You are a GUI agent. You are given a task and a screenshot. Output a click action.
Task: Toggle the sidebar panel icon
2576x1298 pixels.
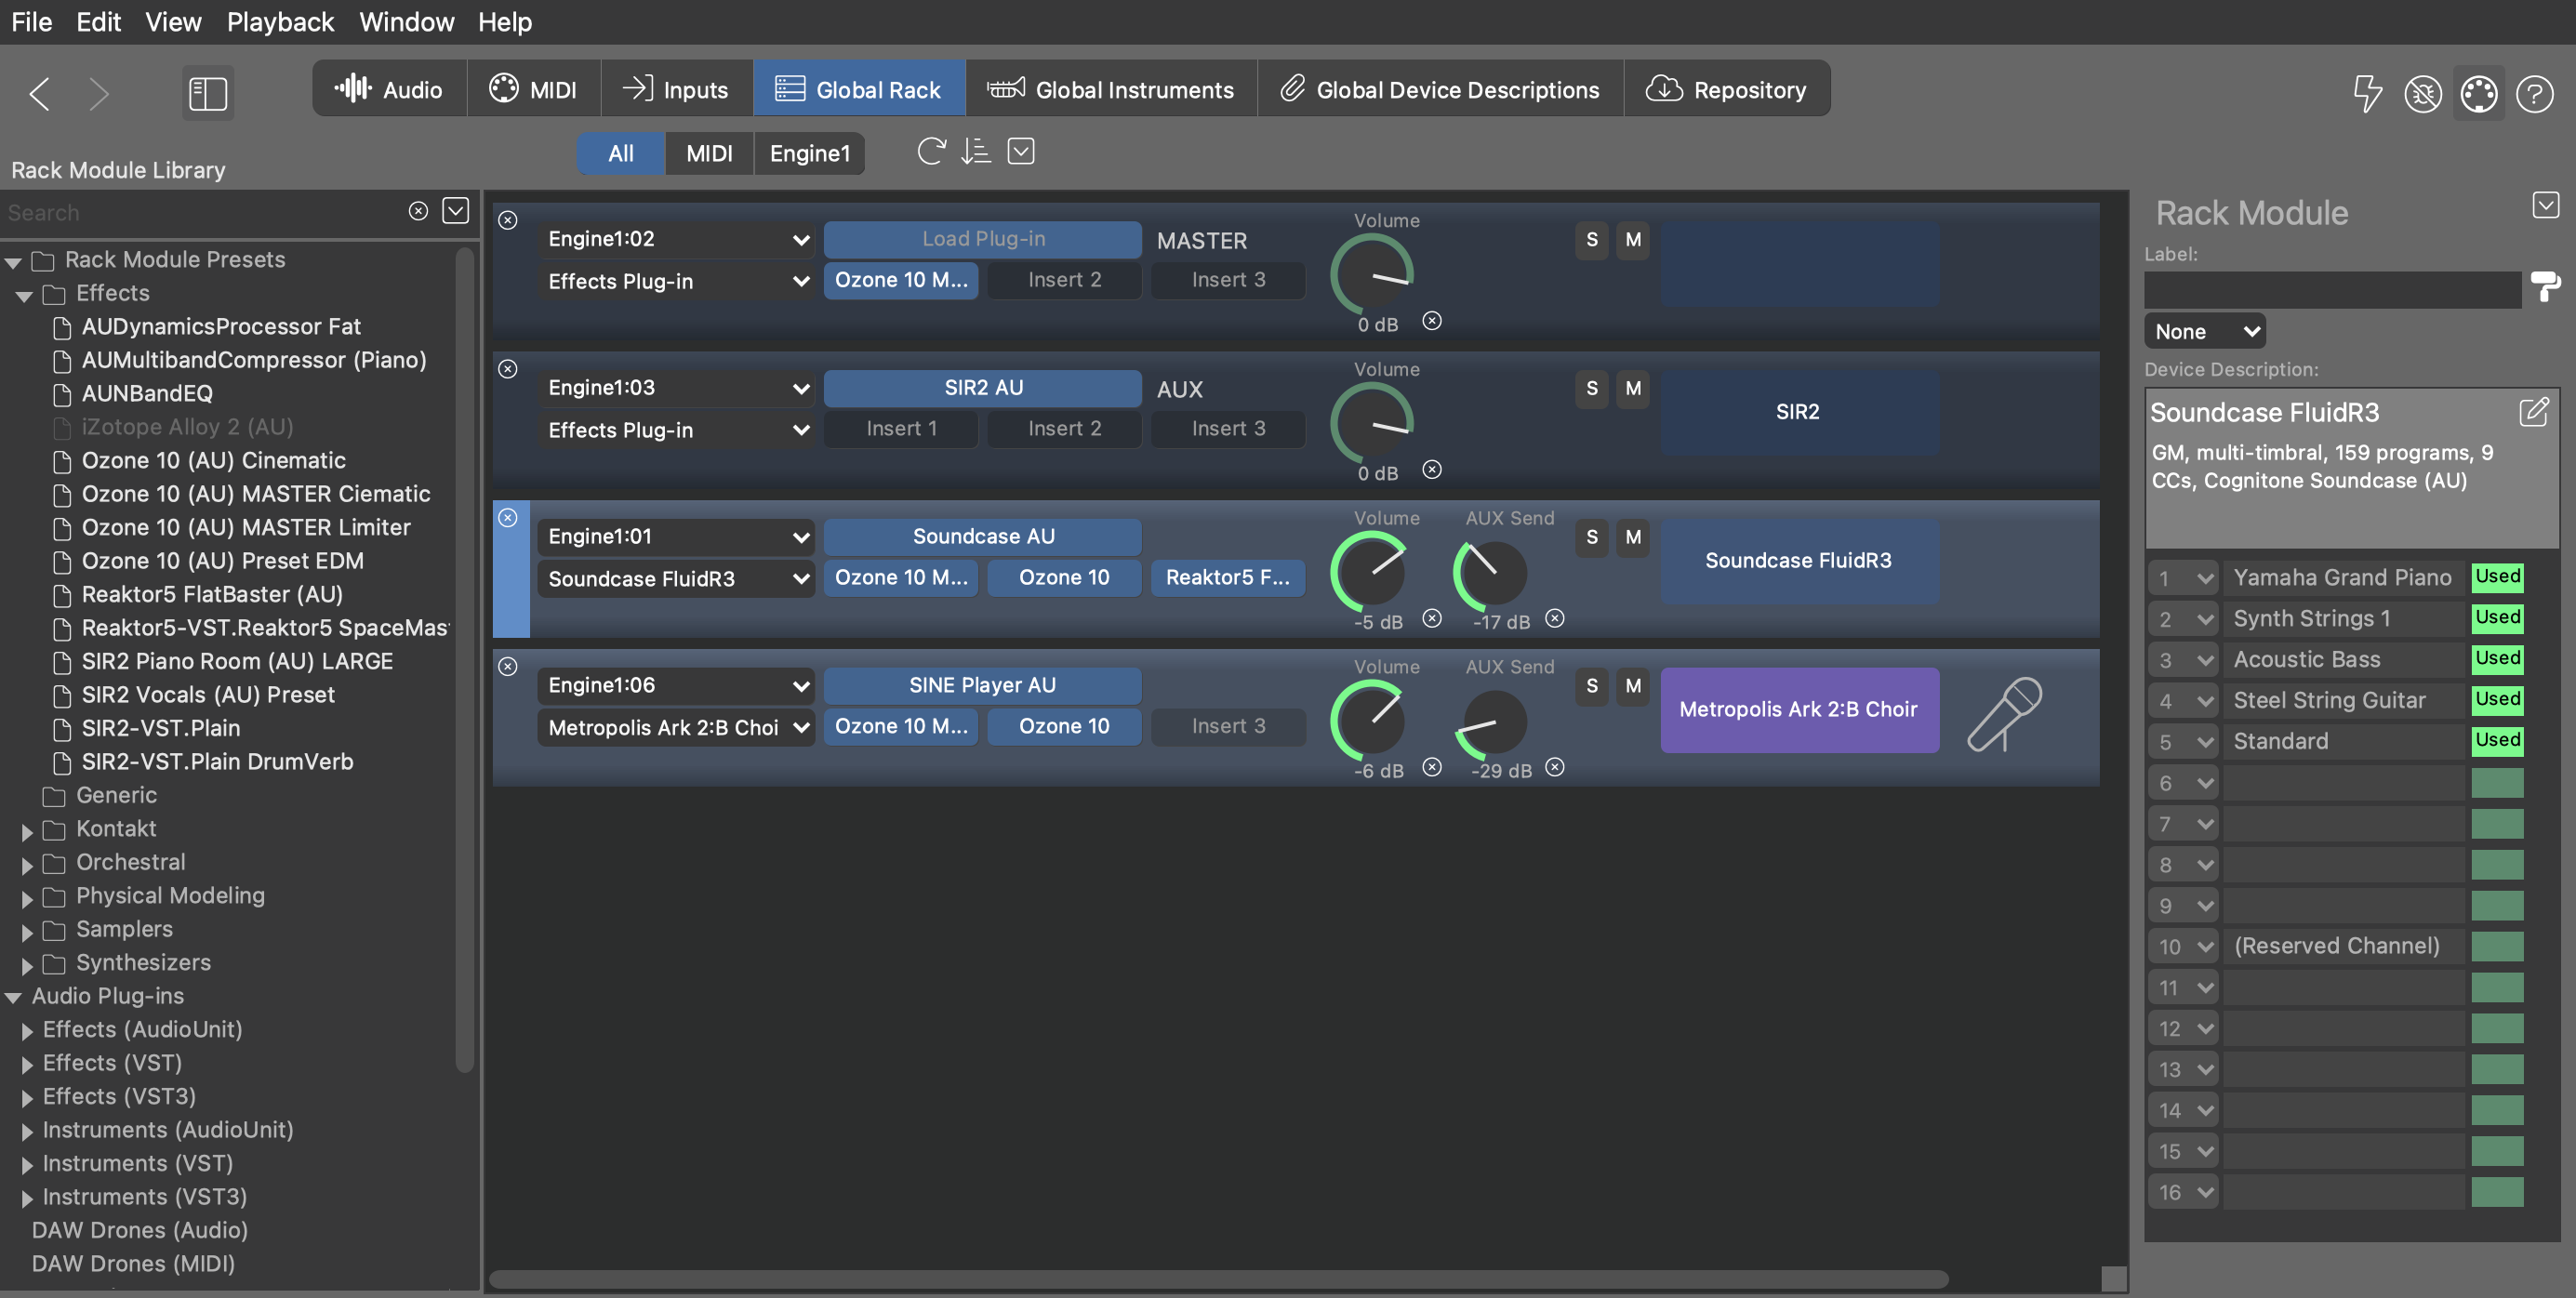pos(208,93)
